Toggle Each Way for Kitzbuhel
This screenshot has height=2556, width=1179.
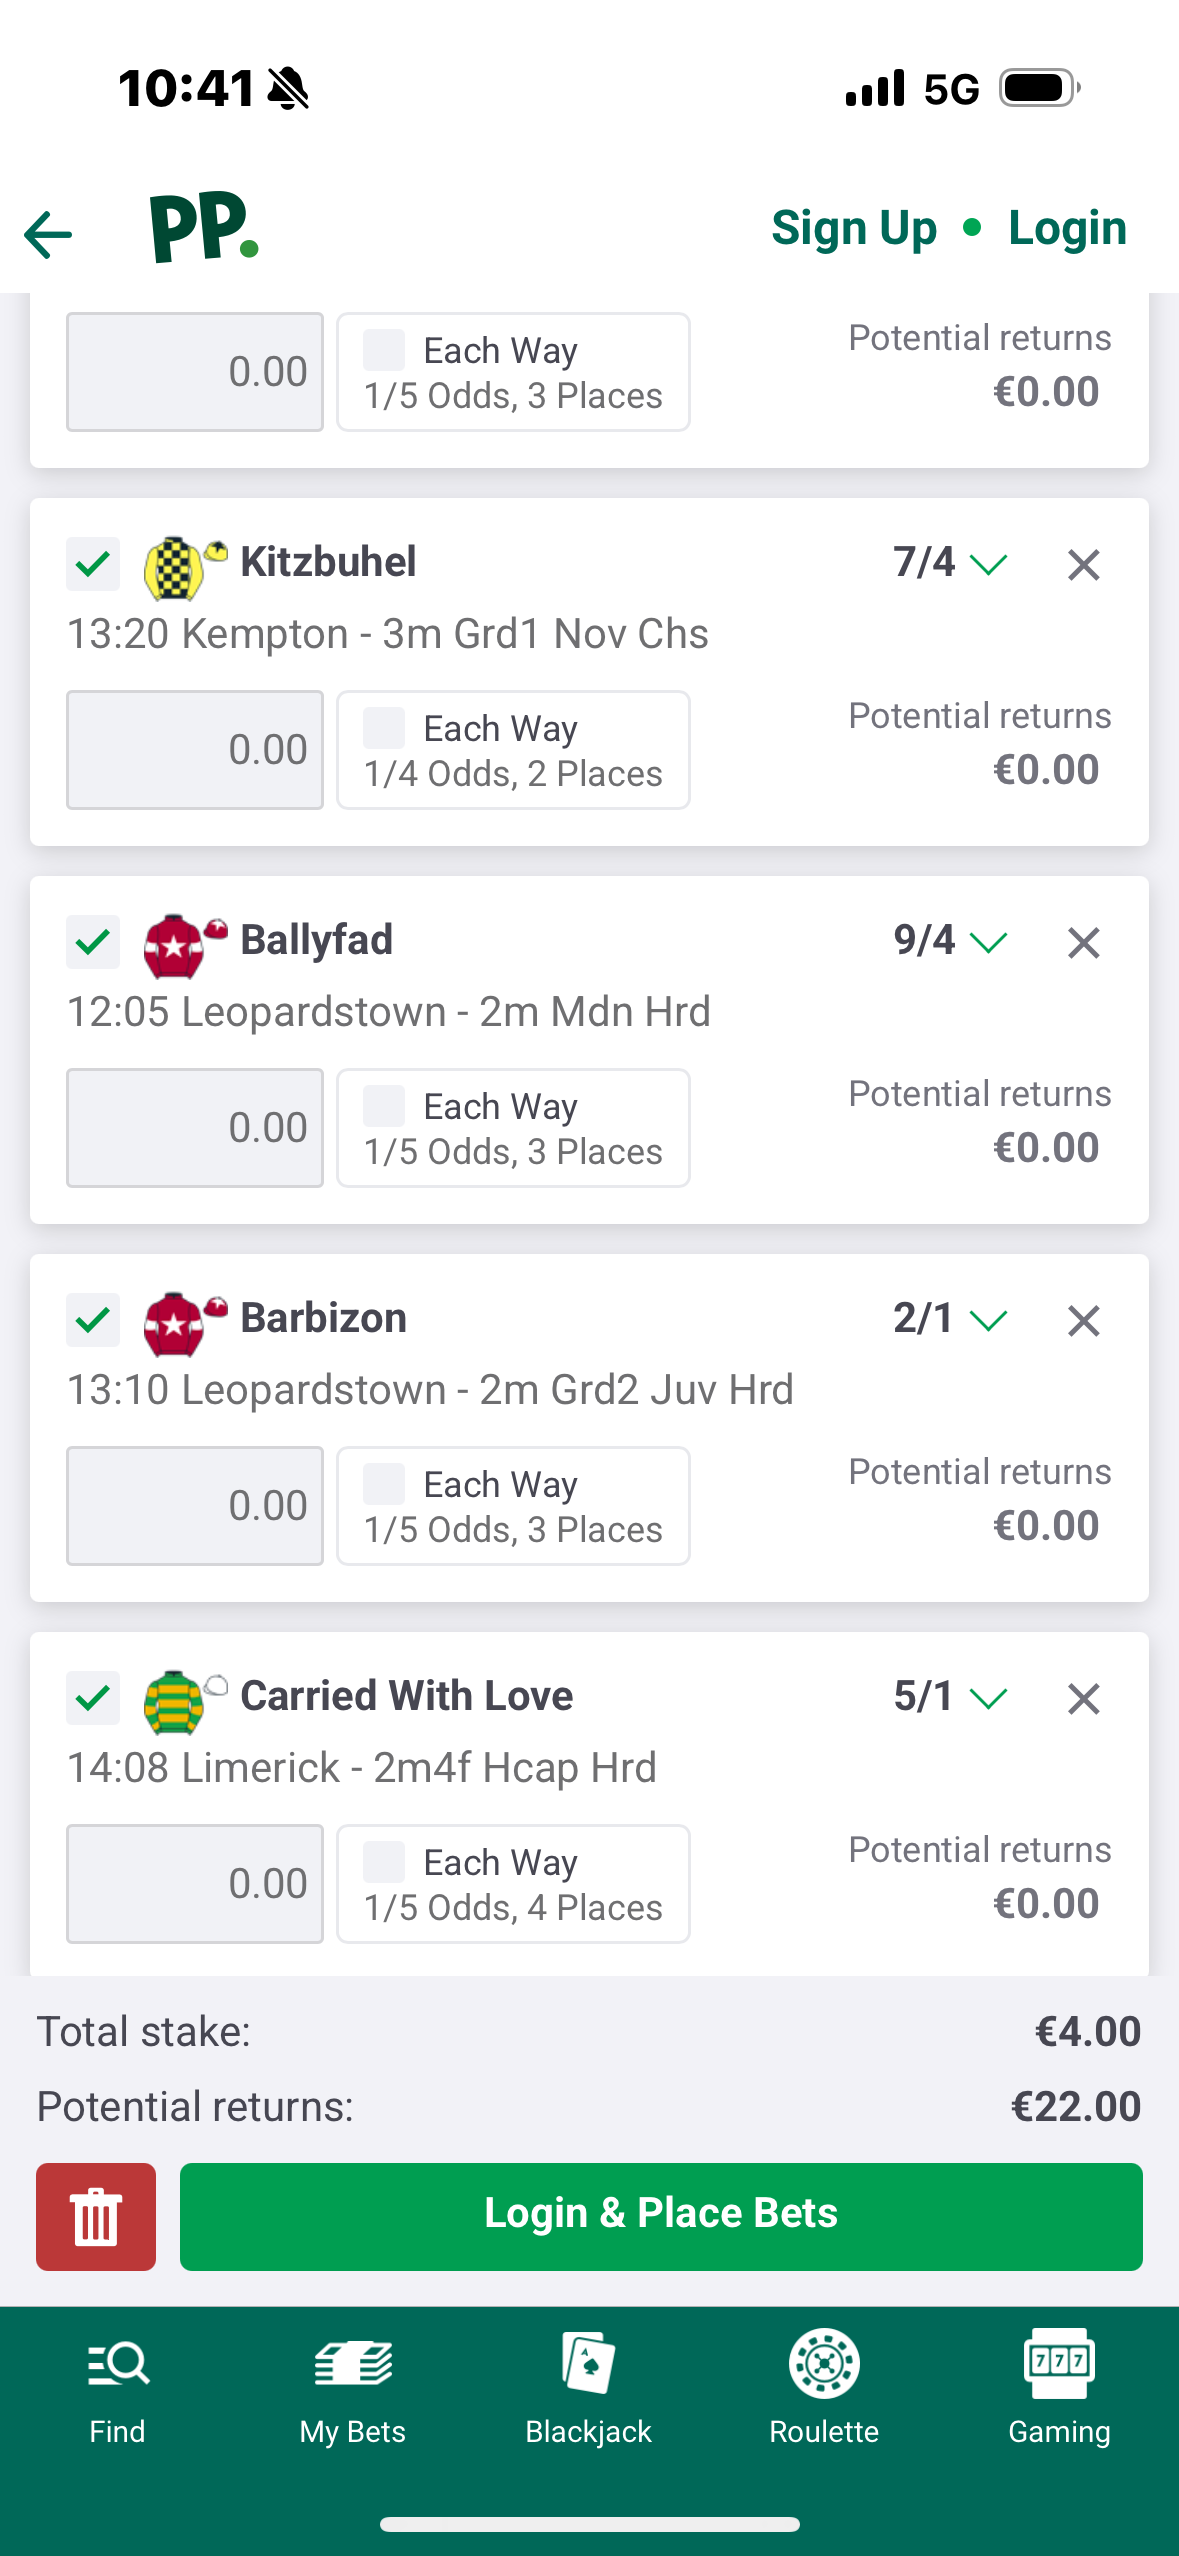coord(385,728)
